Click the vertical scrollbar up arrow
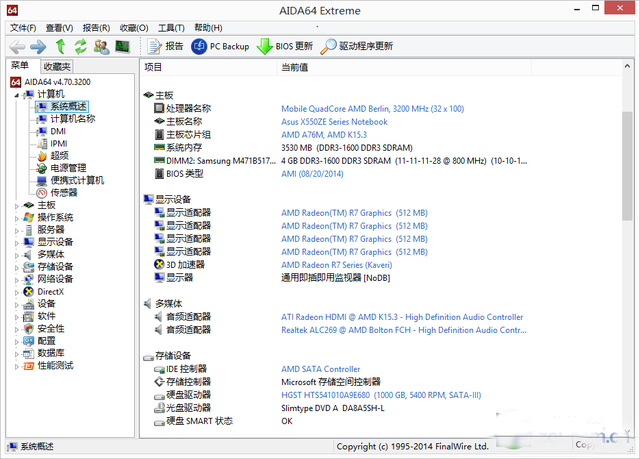640x459 pixels. click(627, 66)
